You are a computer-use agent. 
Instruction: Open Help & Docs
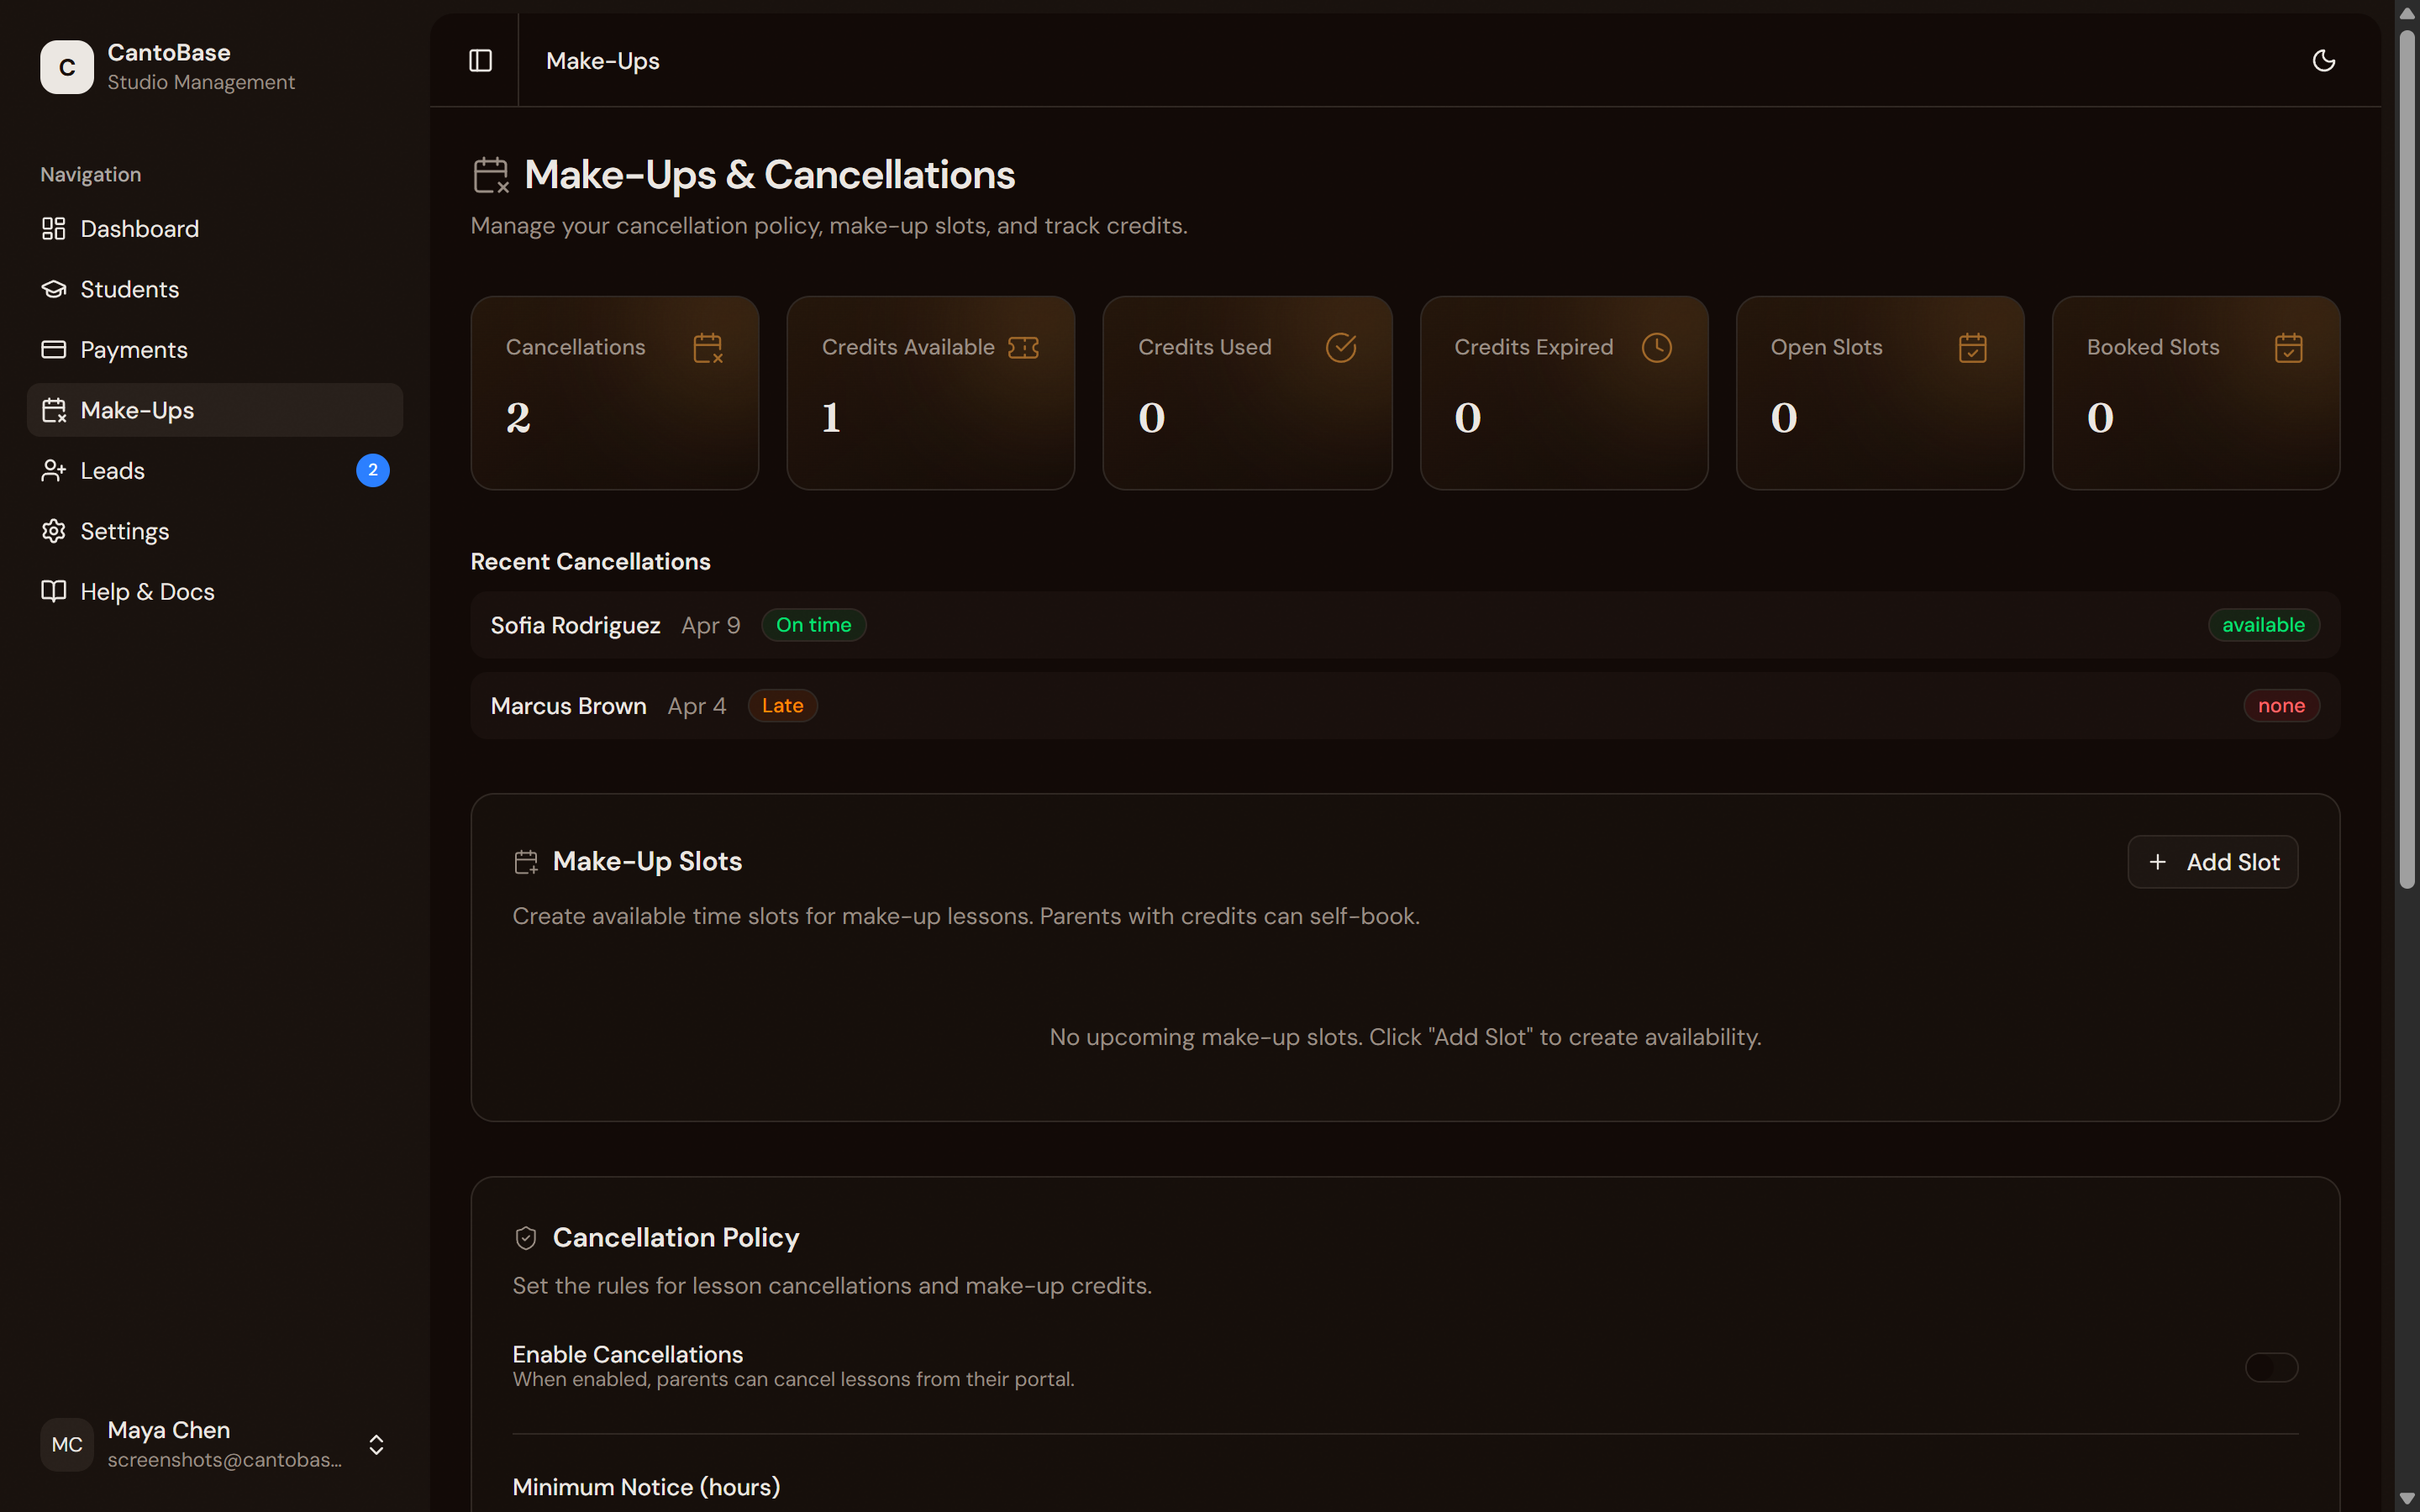pos(215,591)
